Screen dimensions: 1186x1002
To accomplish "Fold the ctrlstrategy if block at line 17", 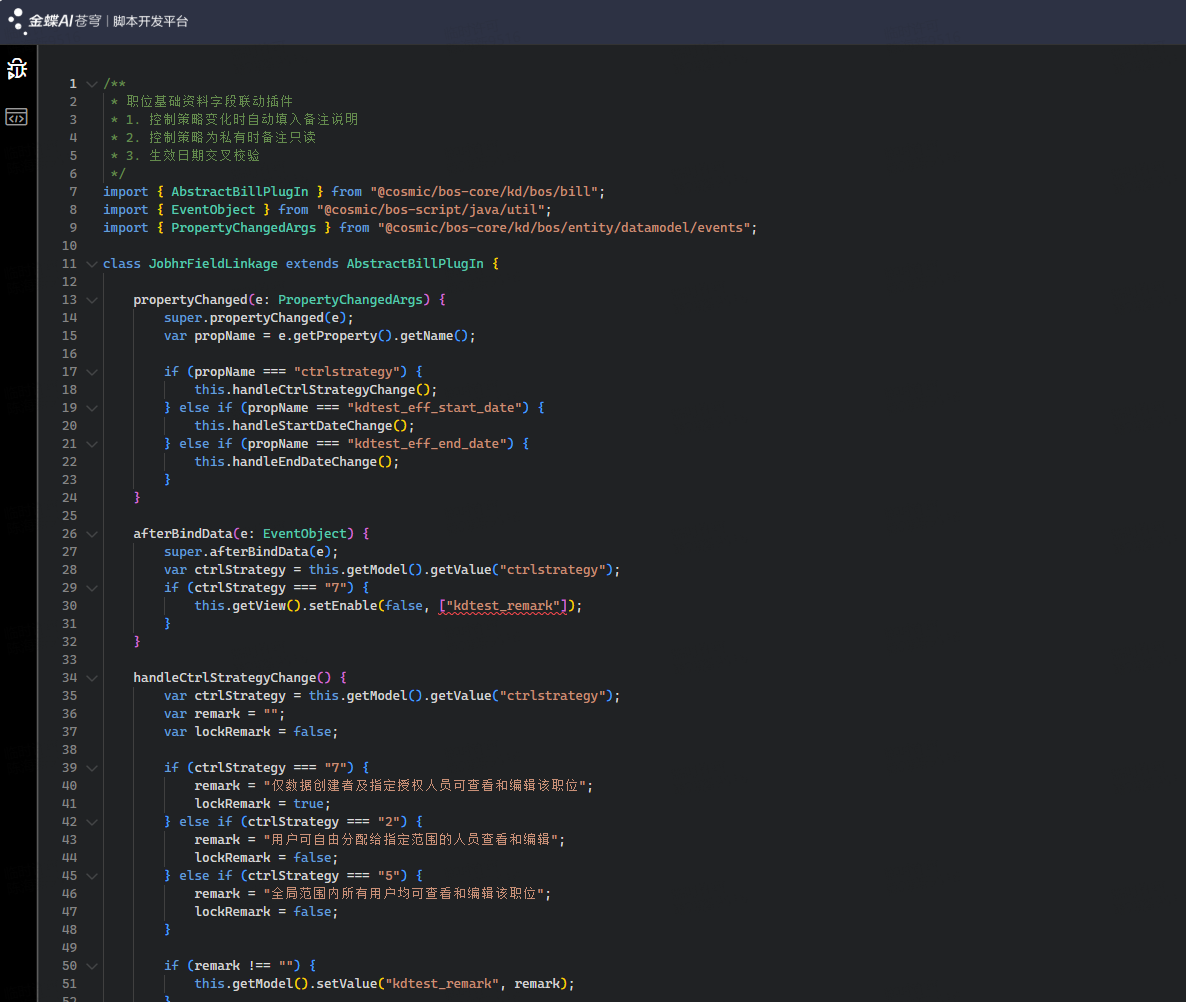I will 92,372.
